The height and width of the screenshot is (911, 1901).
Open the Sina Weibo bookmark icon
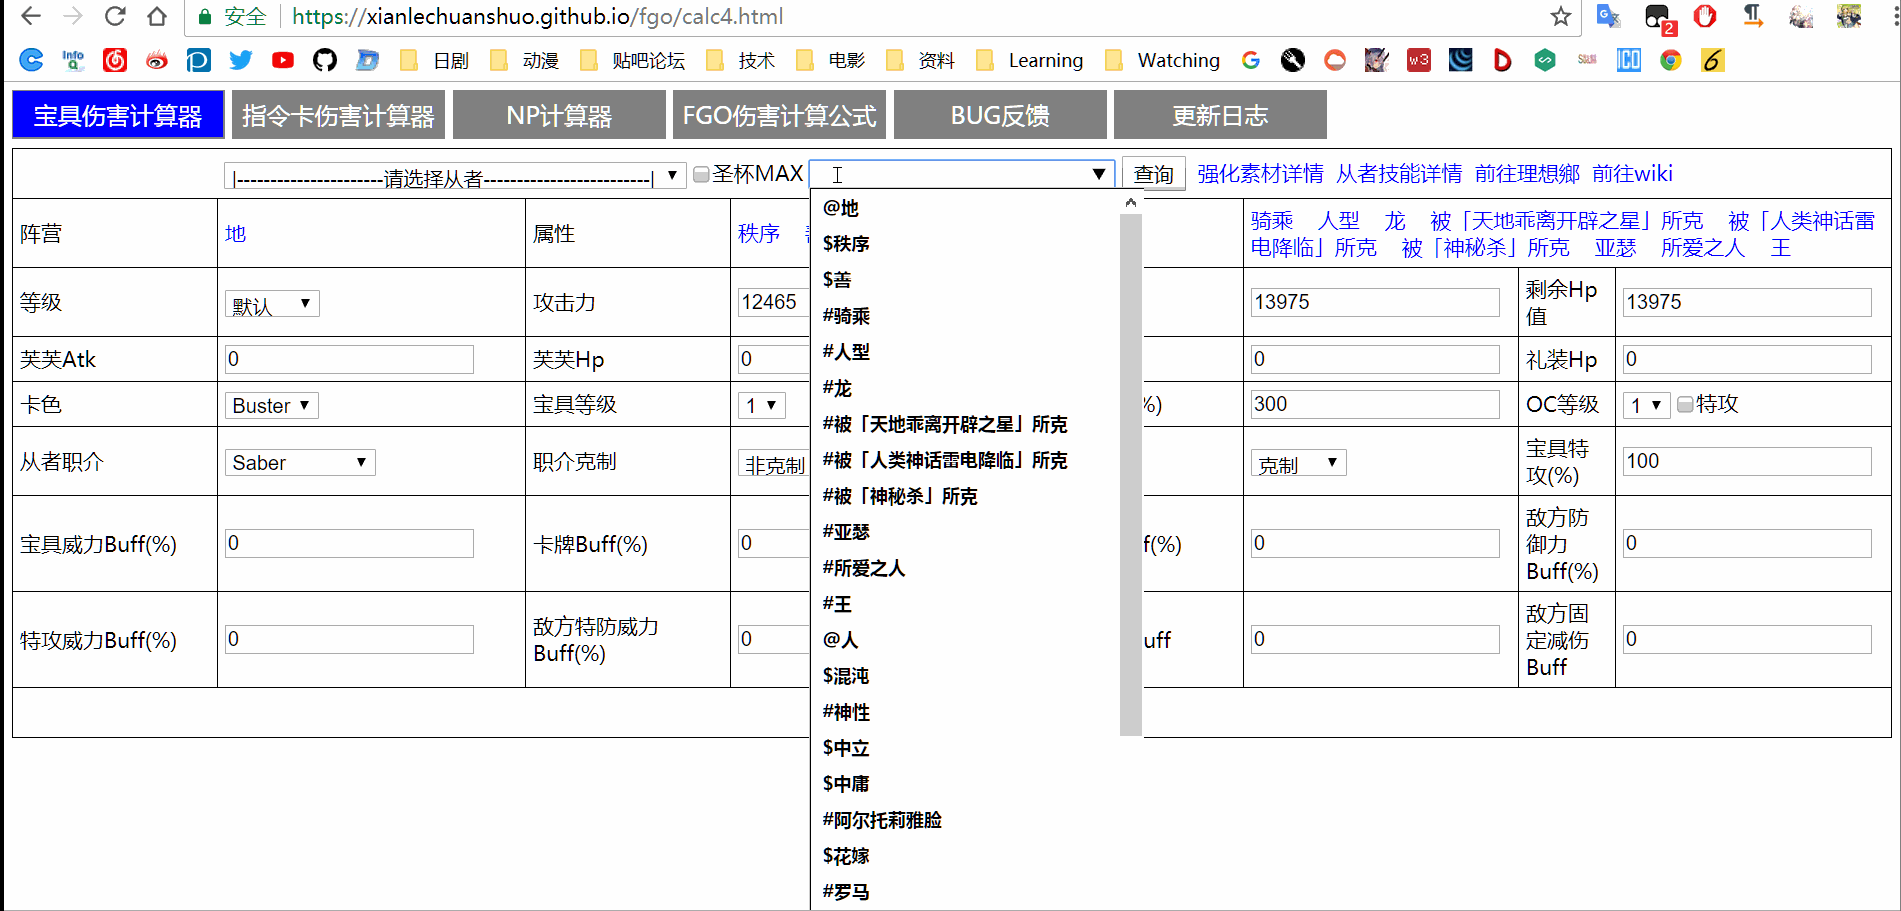tap(157, 60)
